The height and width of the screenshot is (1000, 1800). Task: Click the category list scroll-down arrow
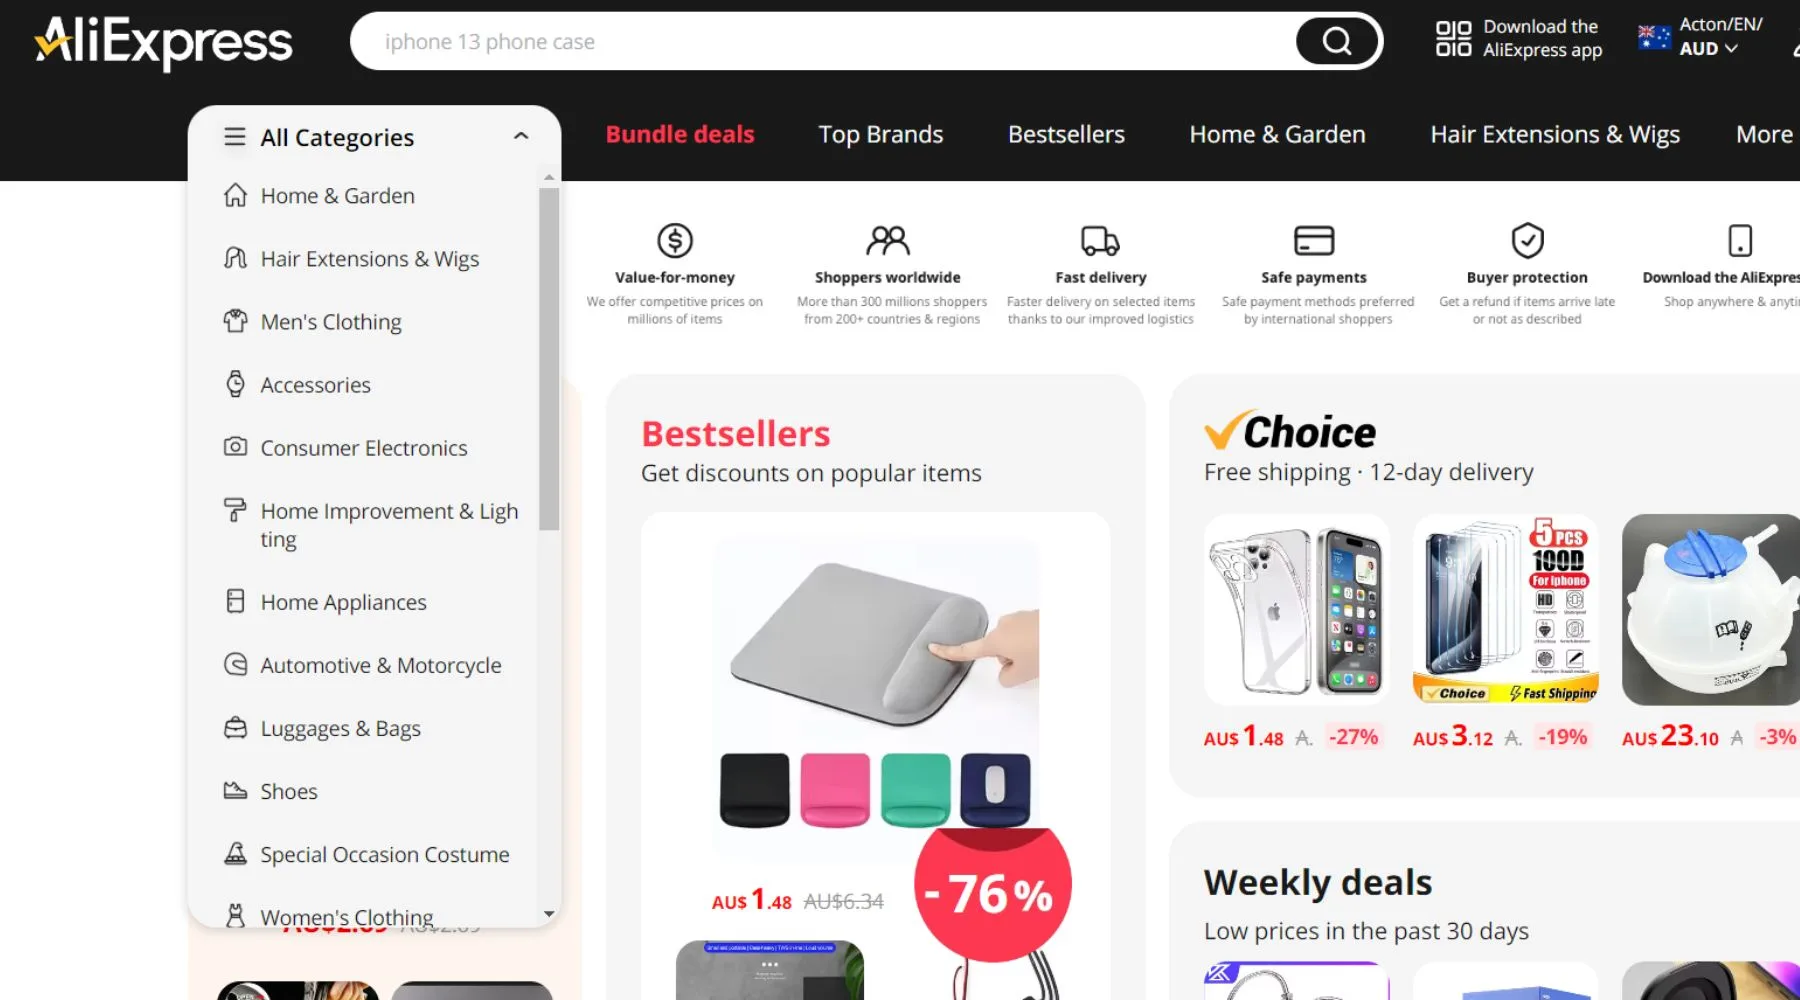pos(549,914)
